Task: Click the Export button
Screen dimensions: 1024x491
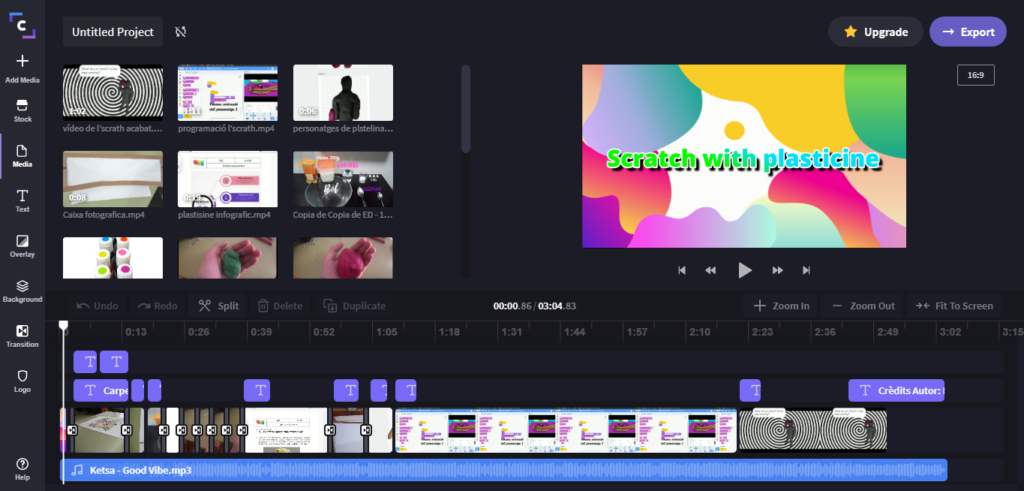Action: pyautogui.click(x=968, y=32)
